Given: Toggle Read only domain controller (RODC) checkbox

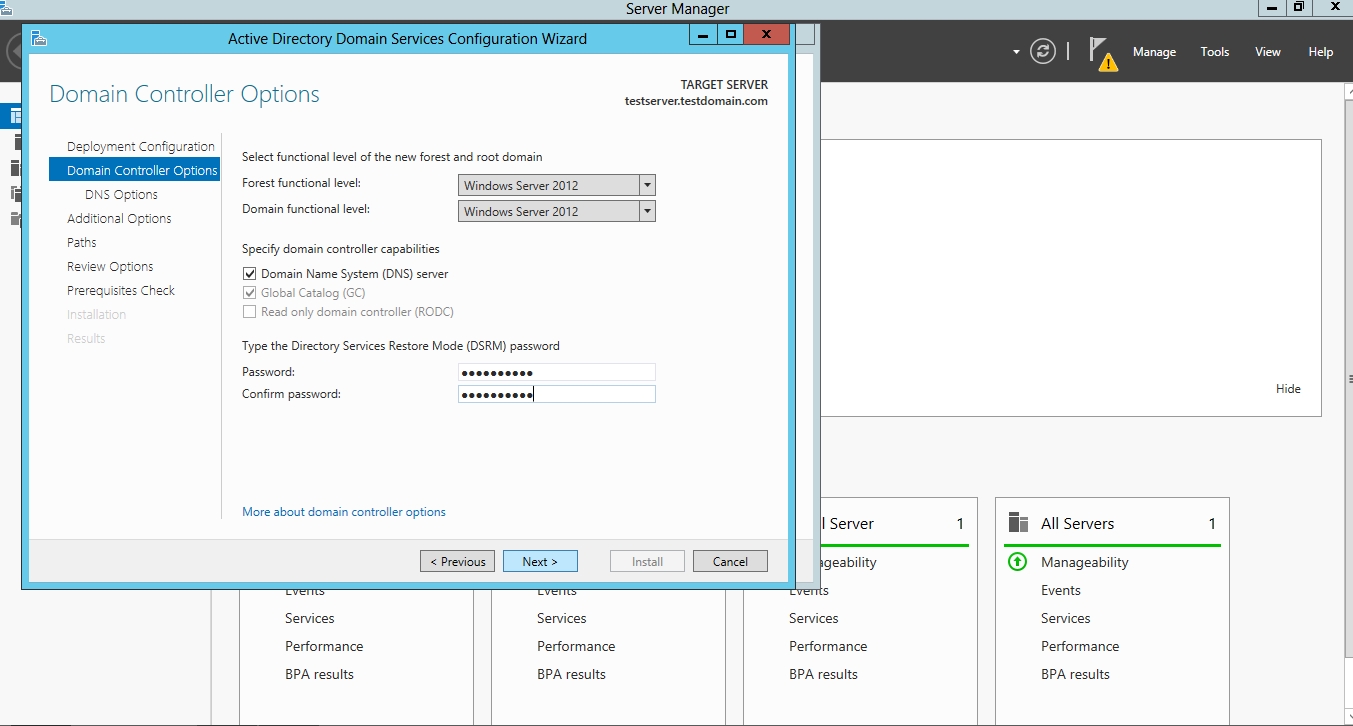Looking at the screenshot, I should click(250, 312).
